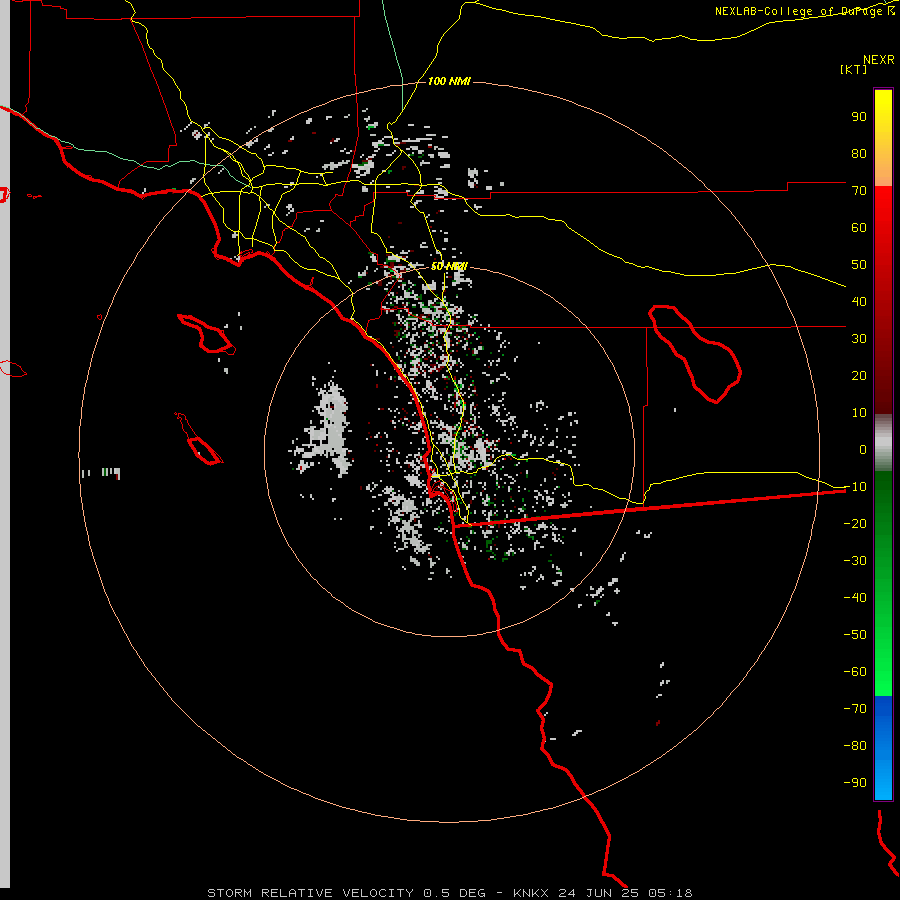Click the large offshore gray velocity echo
900x900 pixels.
(x=329, y=428)
